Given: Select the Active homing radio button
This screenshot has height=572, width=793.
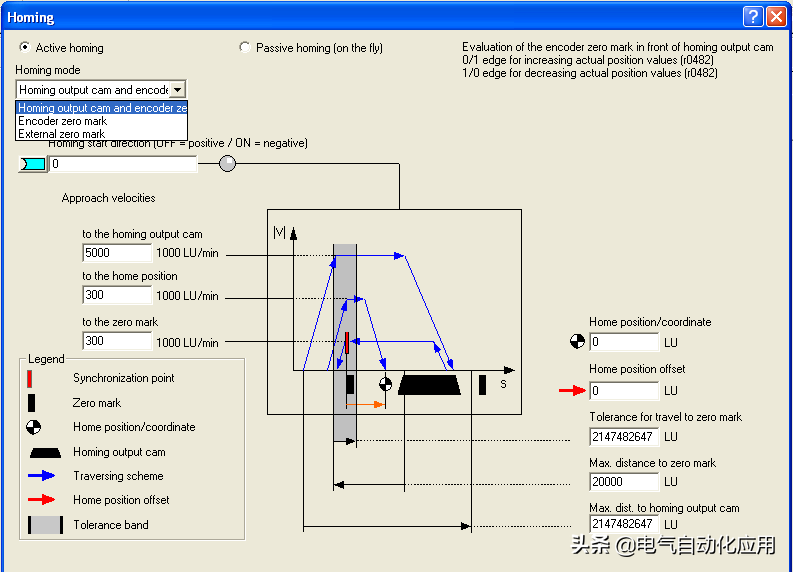Looking at the screenshot, I should click(24, 47).
